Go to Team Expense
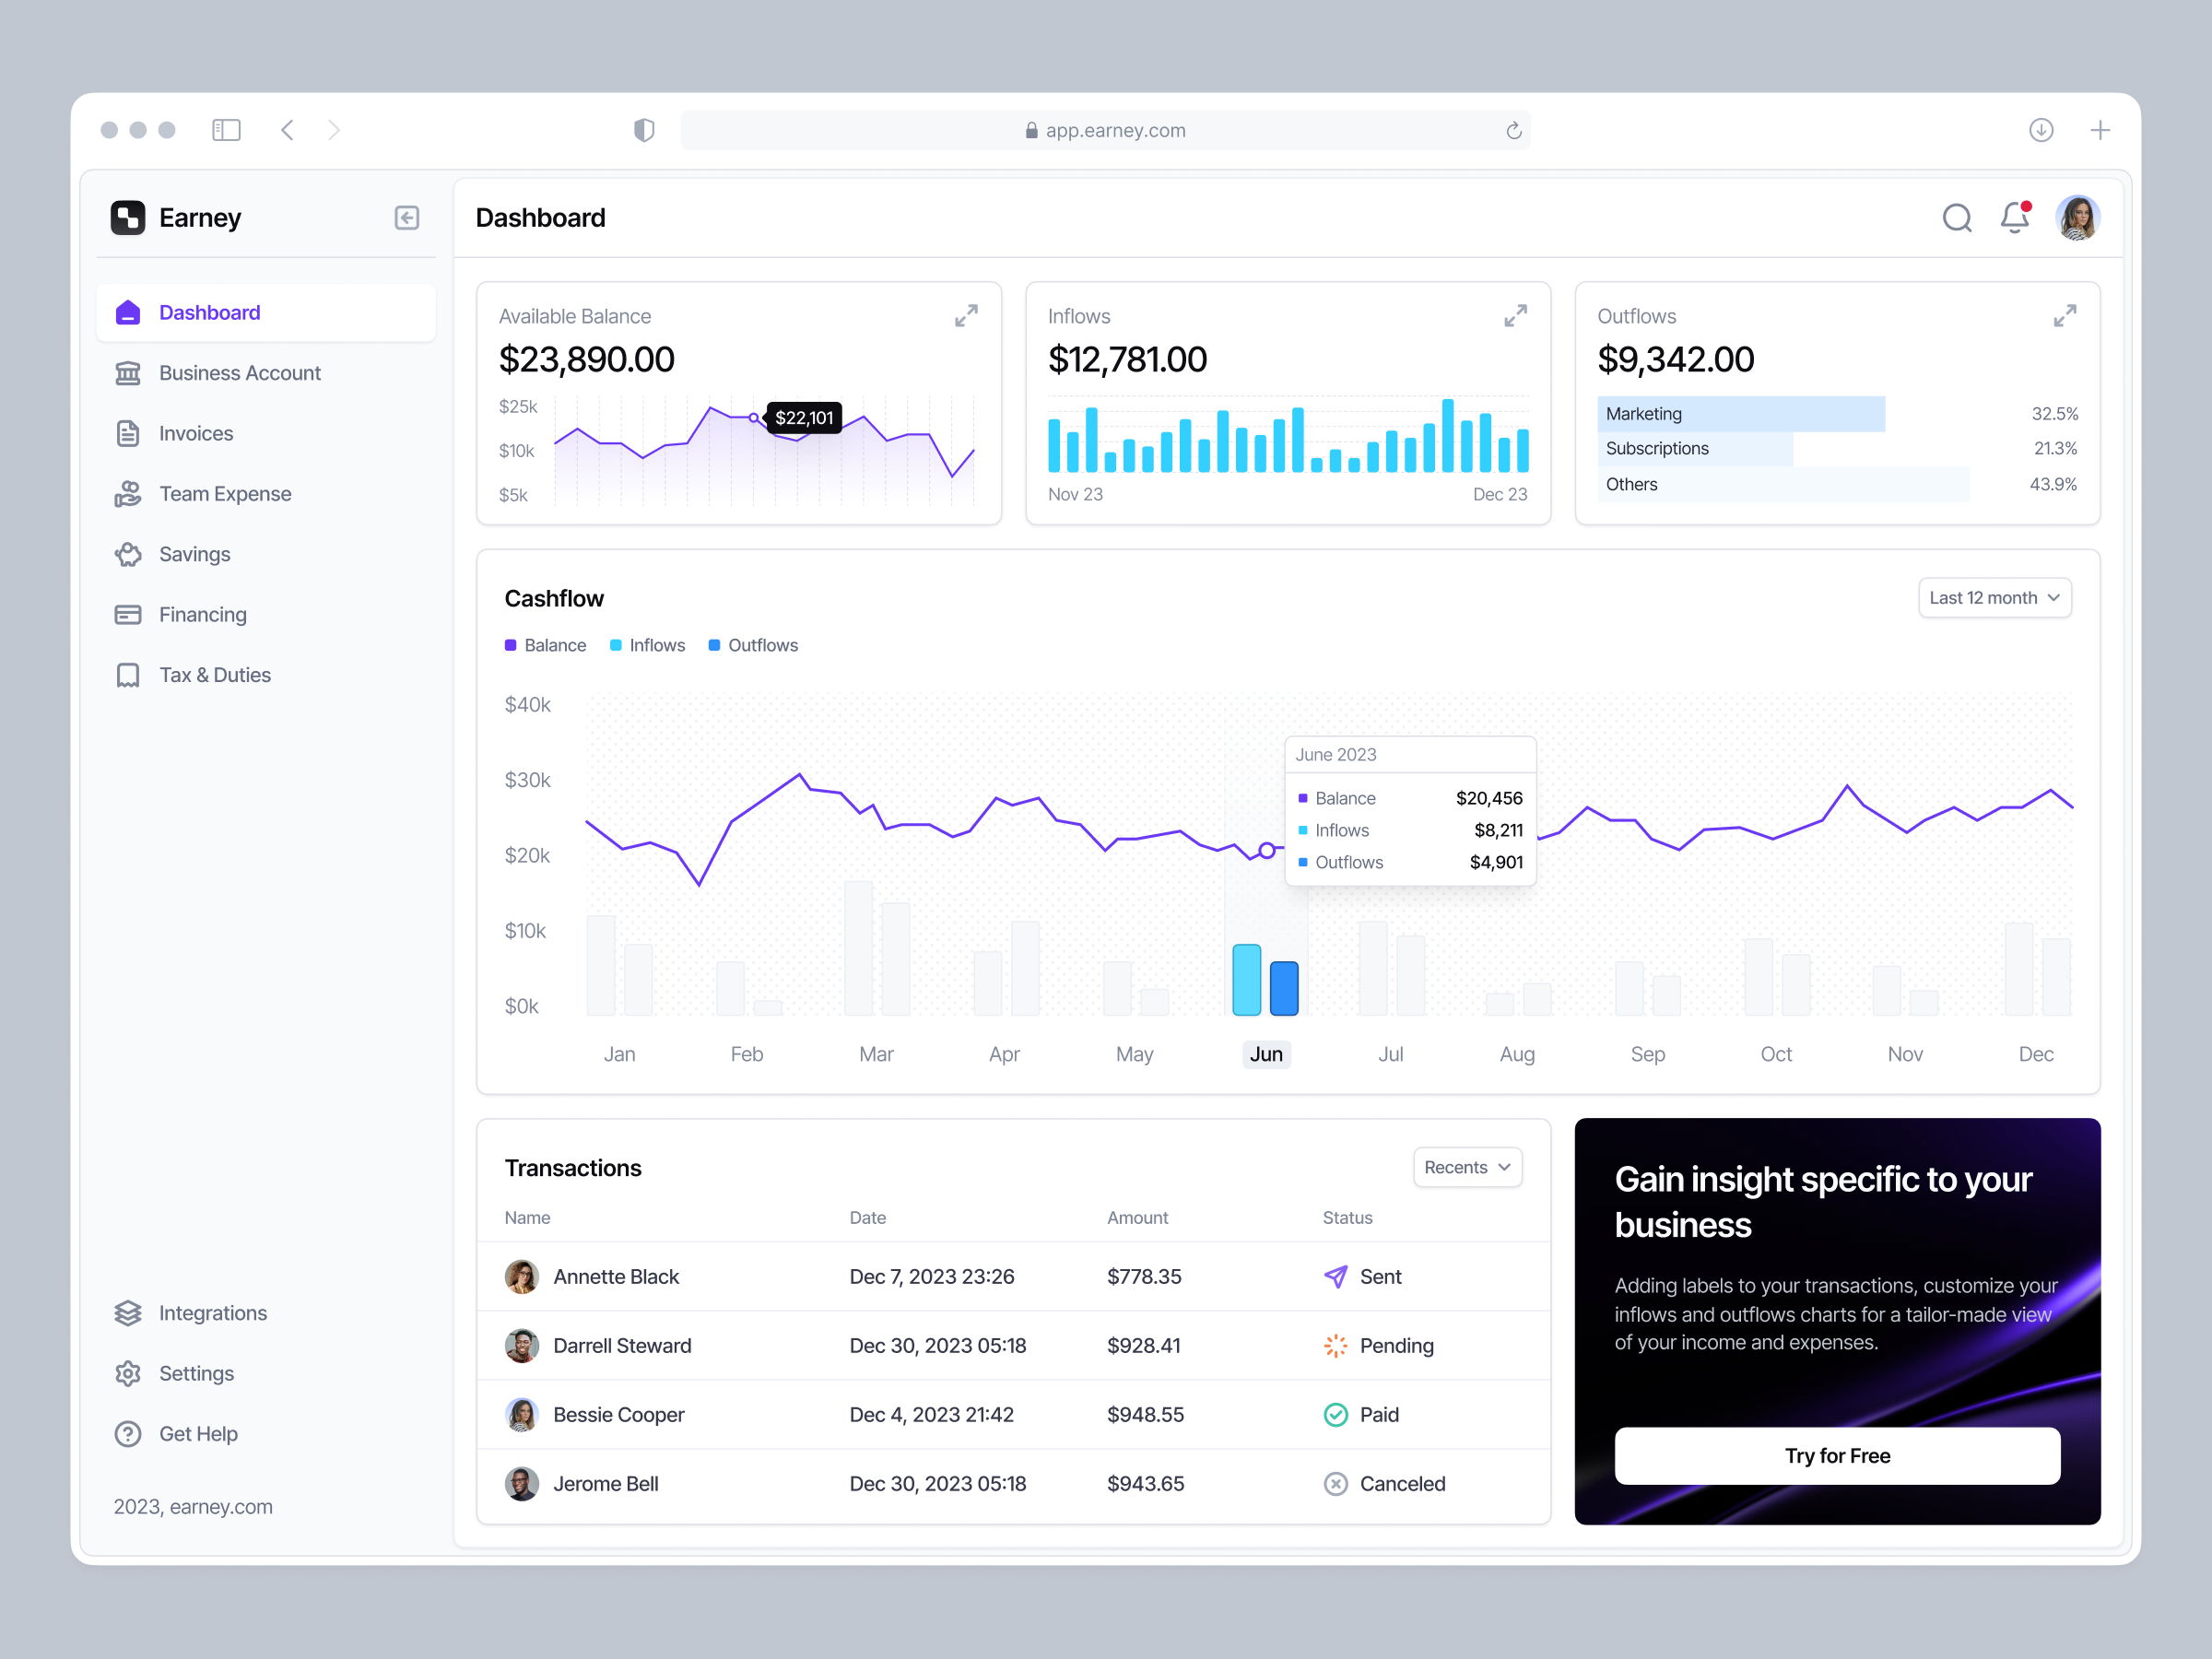Screen dimensions: 2212x1659 [224, 493]
